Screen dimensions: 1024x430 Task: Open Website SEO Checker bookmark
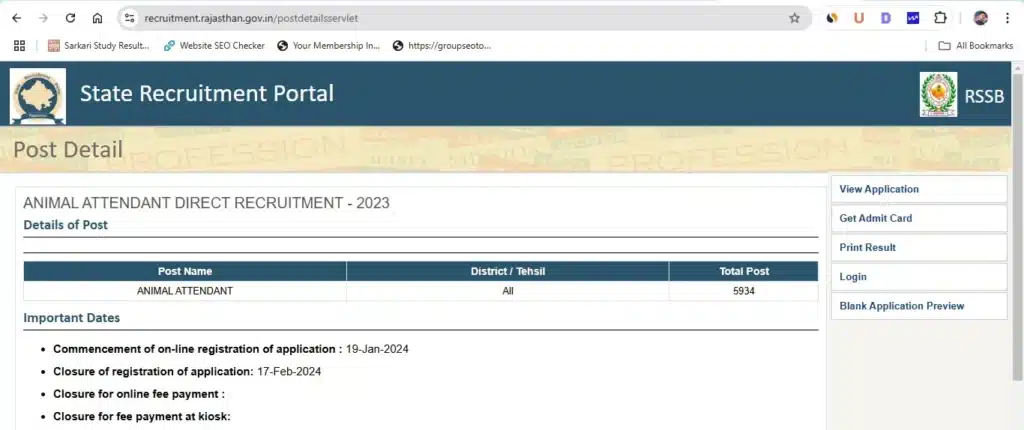coord(214,46)
